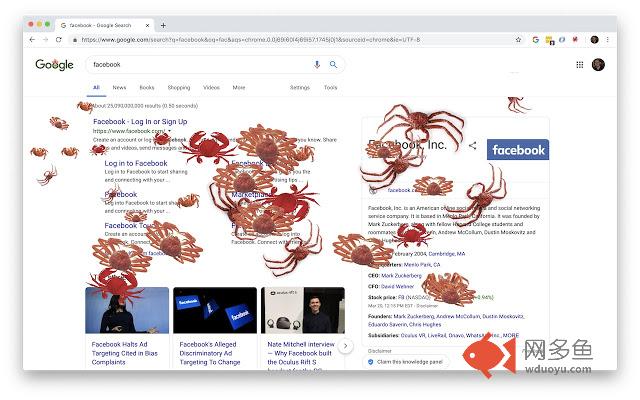
Task: Reload the page with the refresh icon
Action: pos(59,40)
